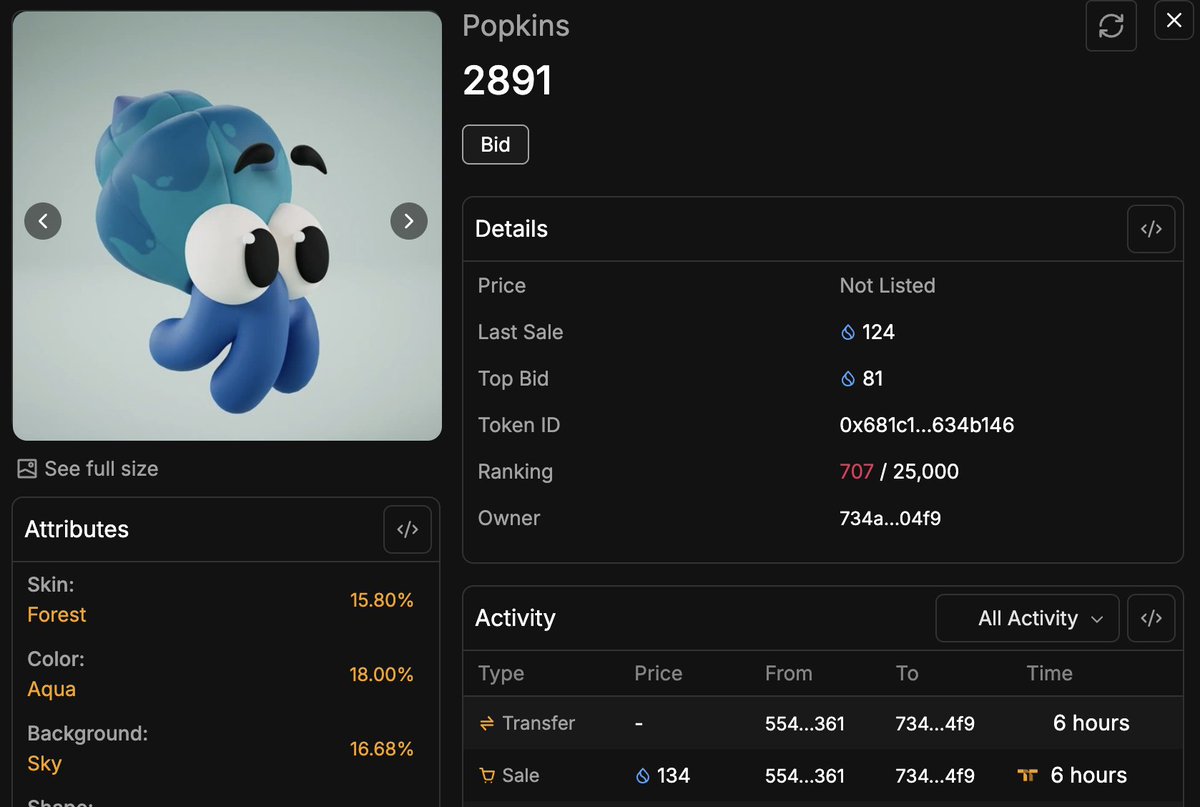
Task: Click the From column header
Action: 789,673
